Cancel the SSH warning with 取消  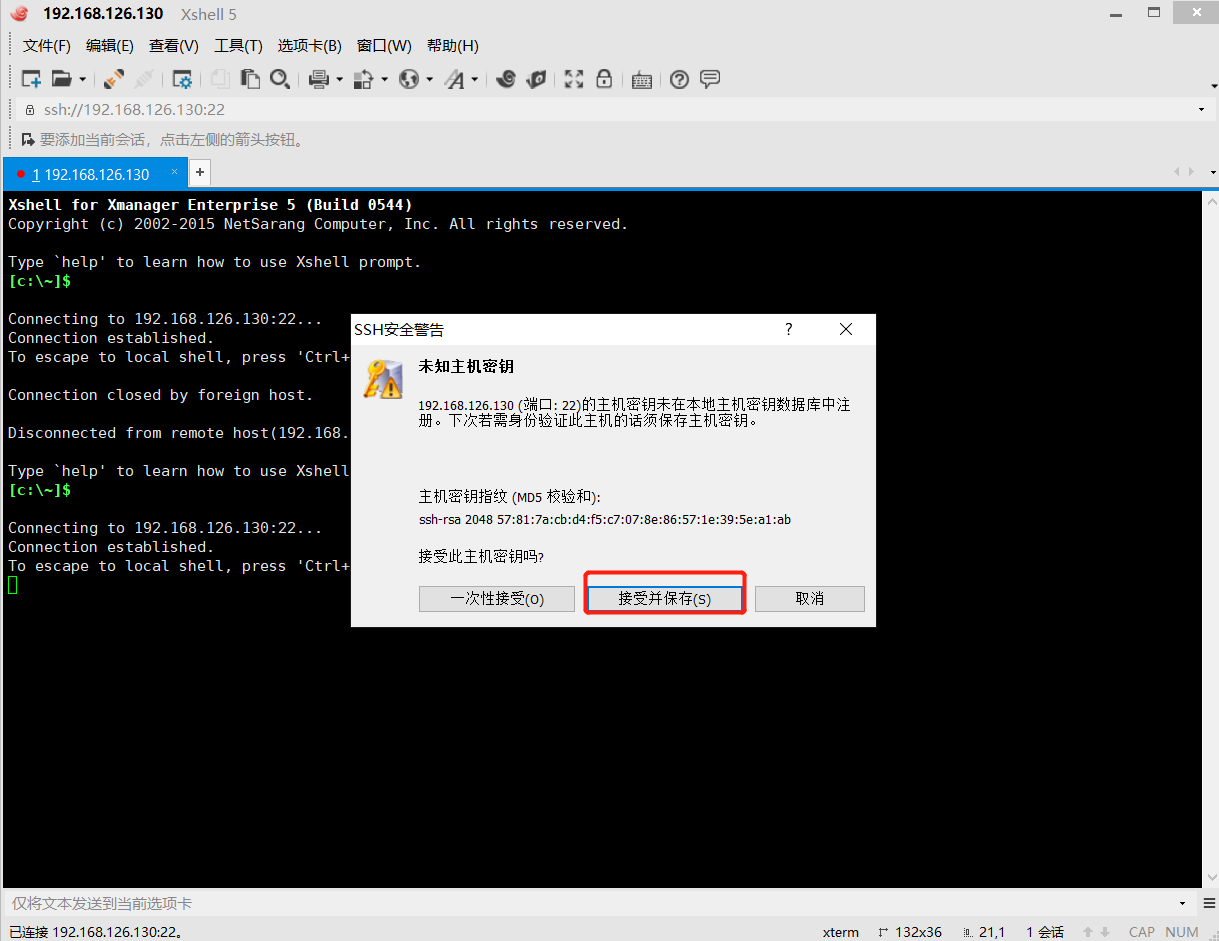click(810, 599)
